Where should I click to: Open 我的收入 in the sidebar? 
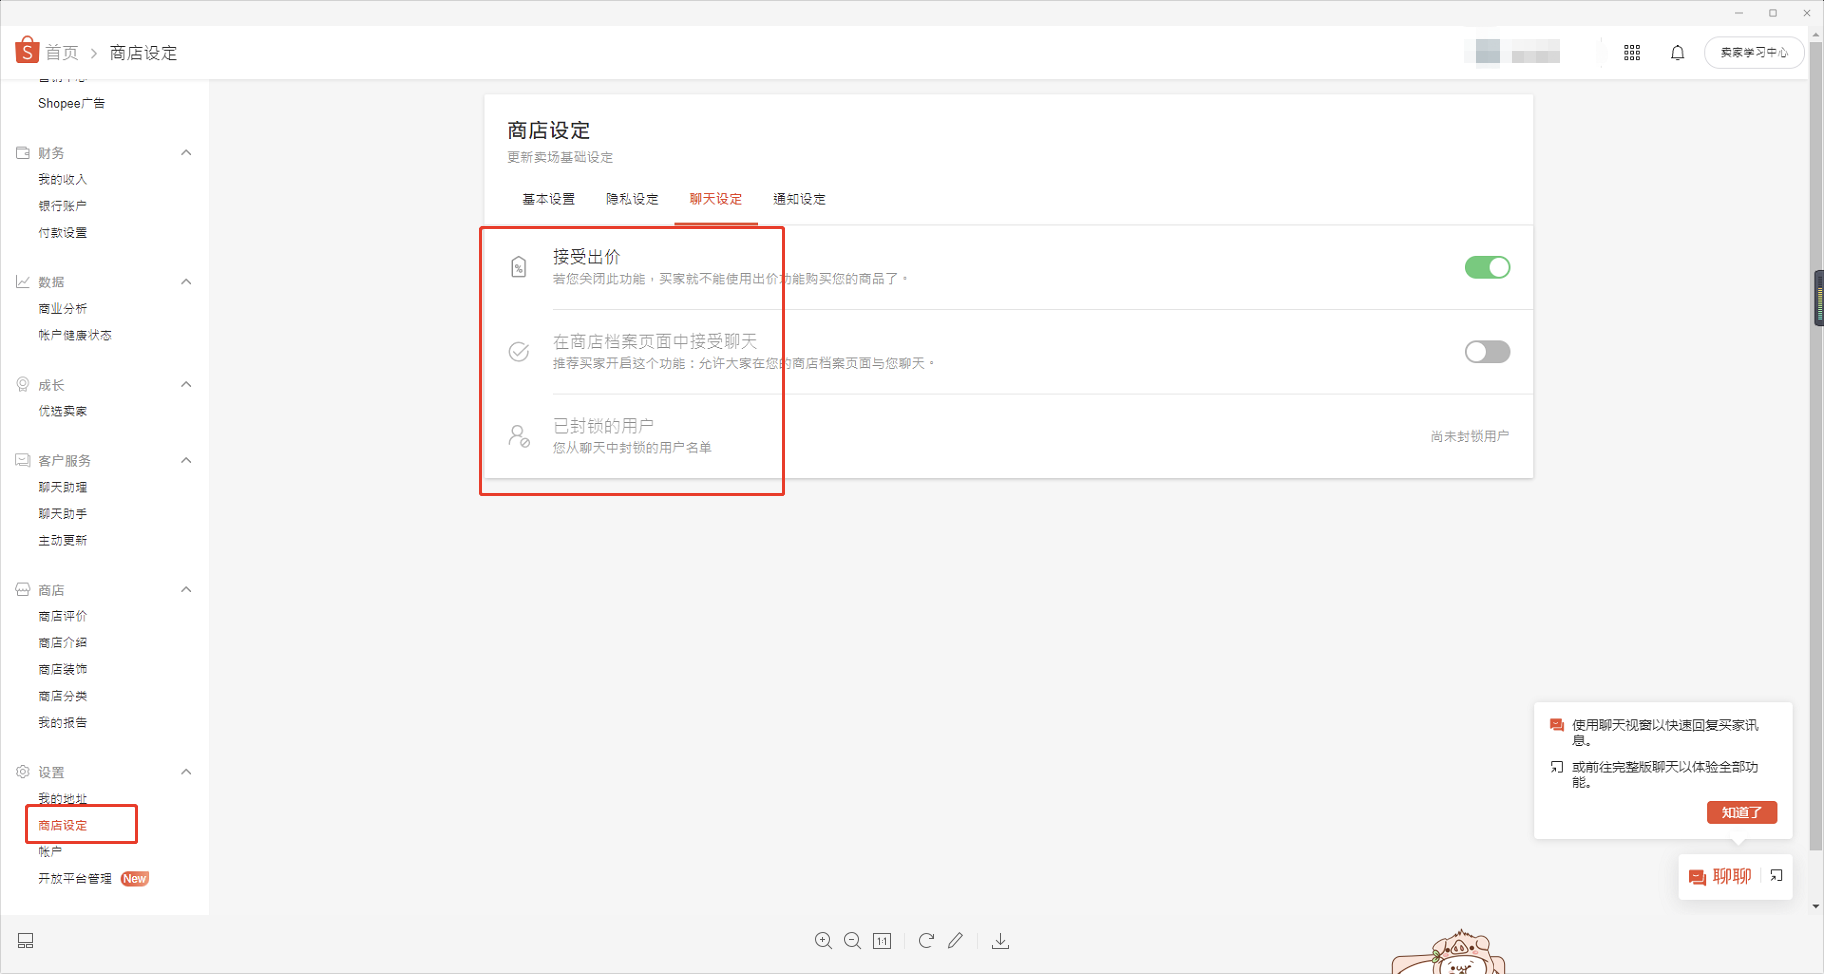click(x=62, y=179)
